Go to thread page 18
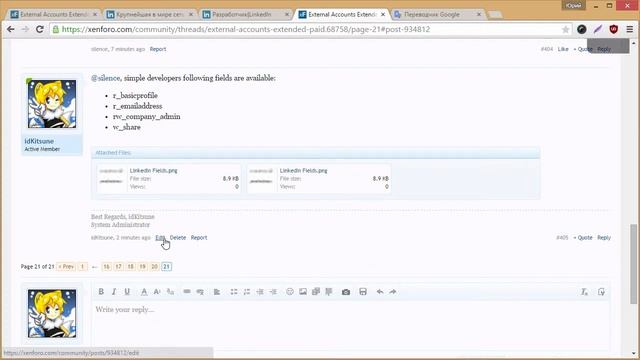Image resolution: width=640 pixels, height=360 pixels. (x=131, y=267)
